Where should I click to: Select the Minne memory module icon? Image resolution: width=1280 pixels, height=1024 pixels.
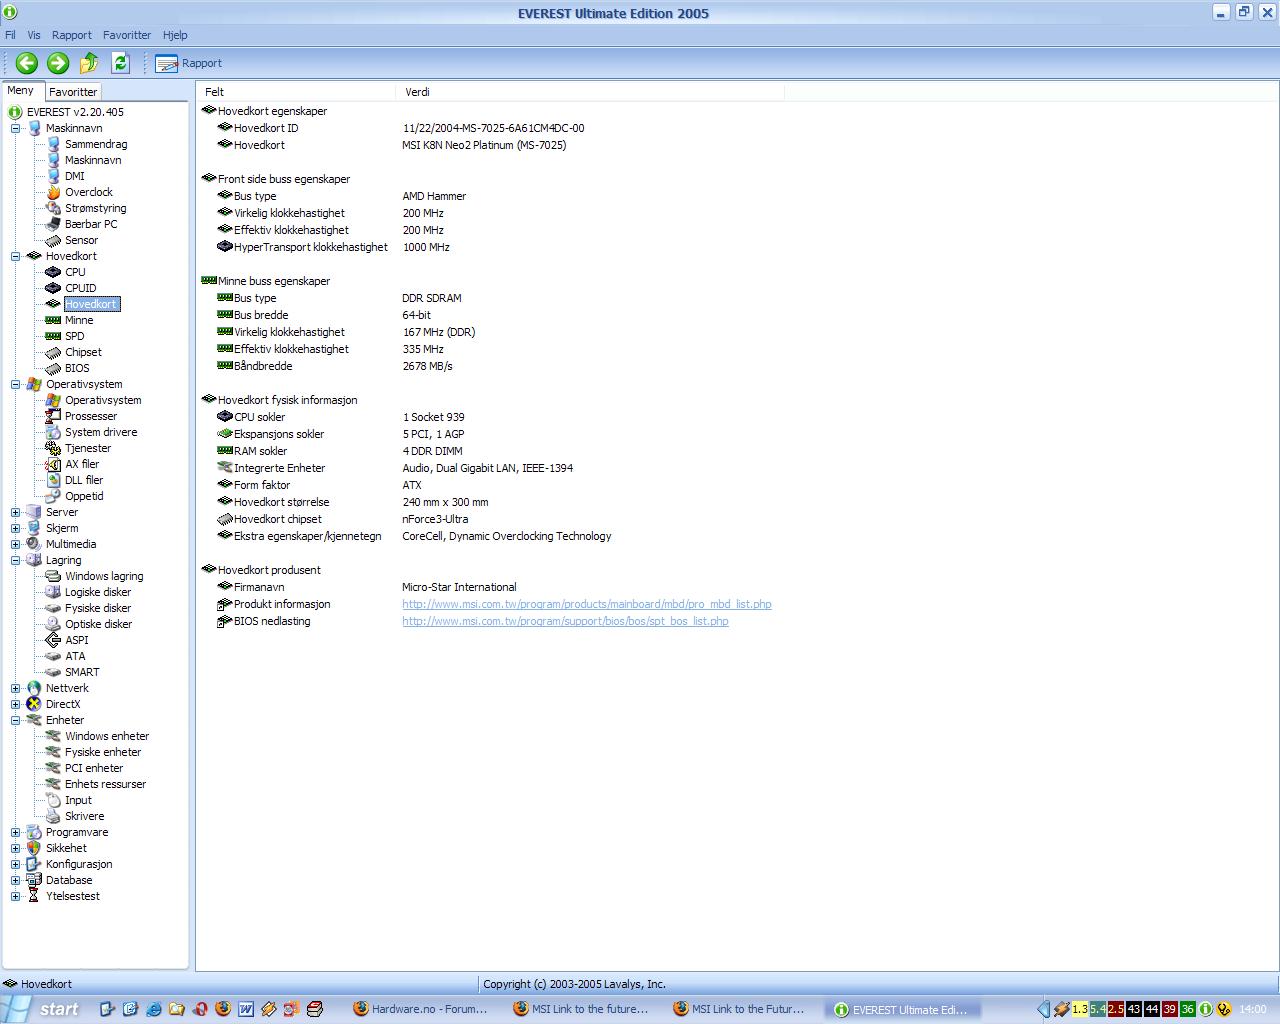coord(54,320)
